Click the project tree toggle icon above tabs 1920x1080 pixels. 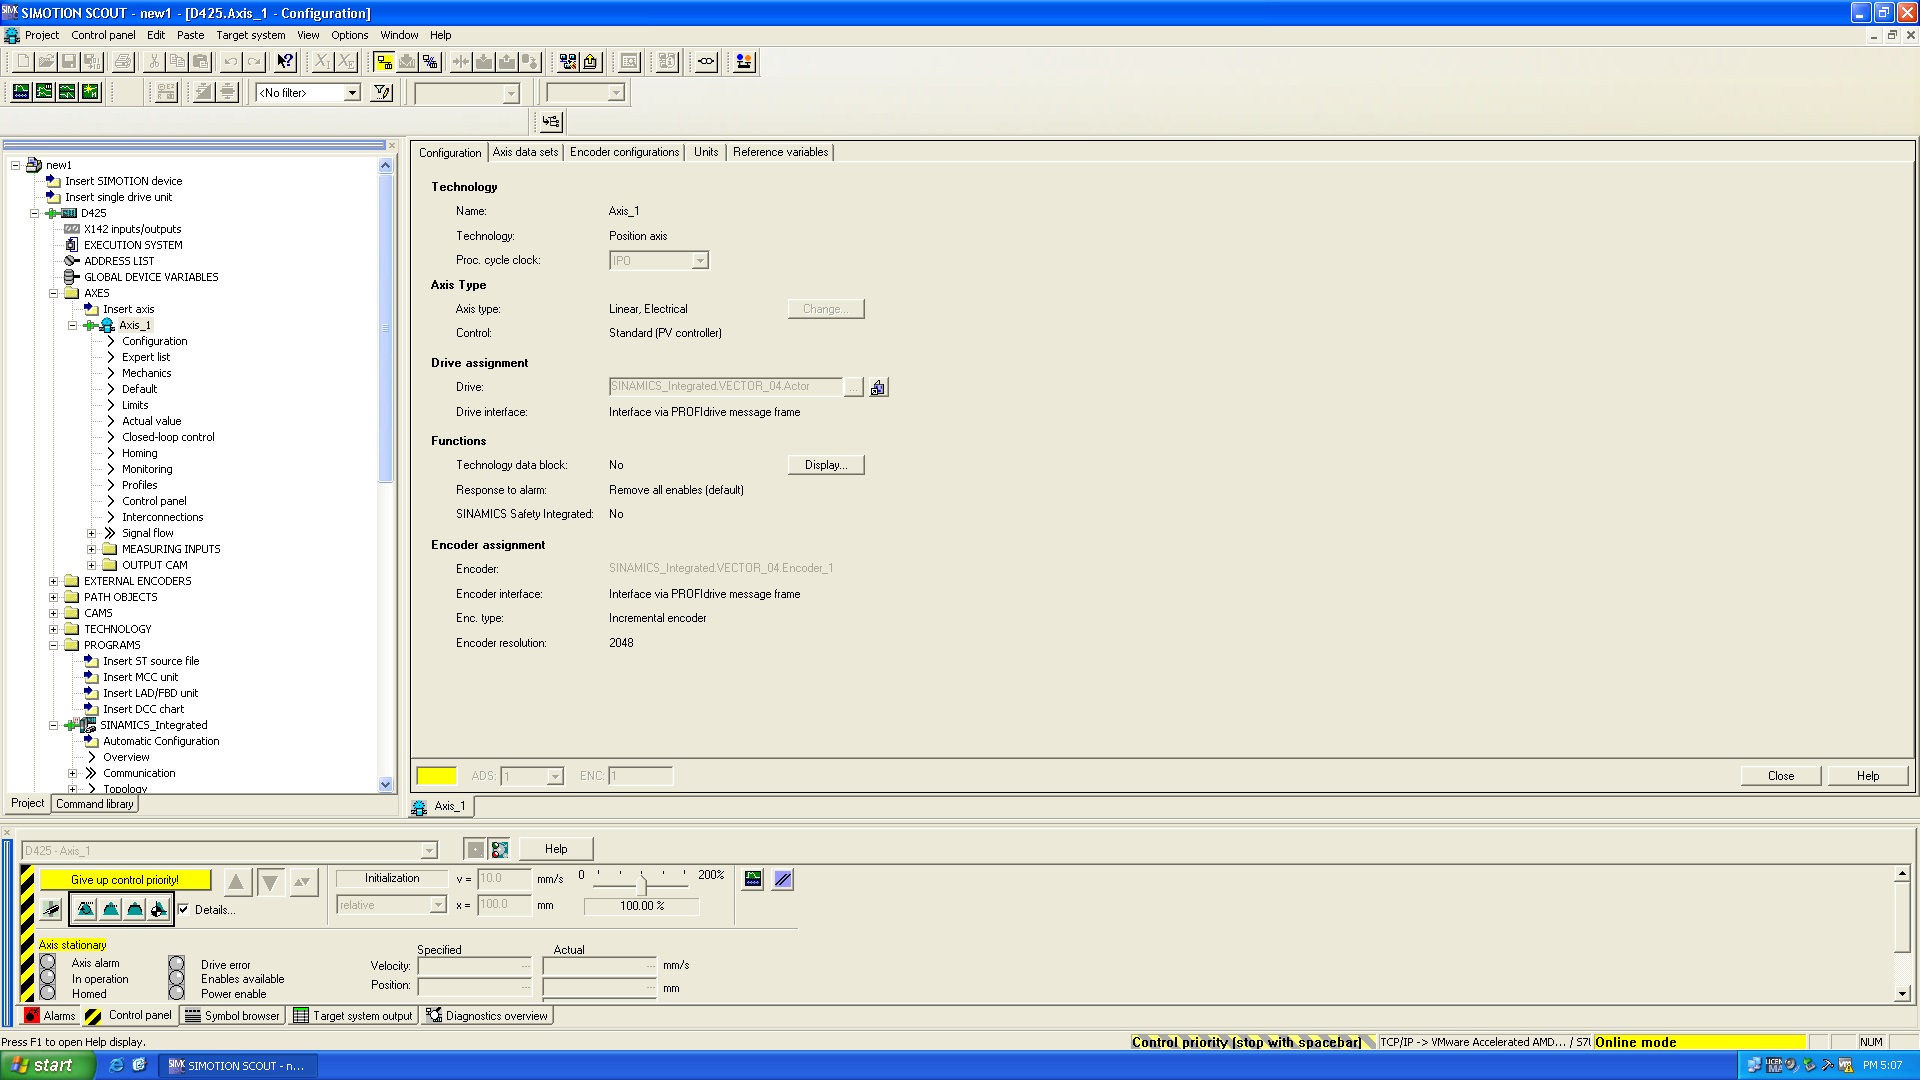coord(551,122)
